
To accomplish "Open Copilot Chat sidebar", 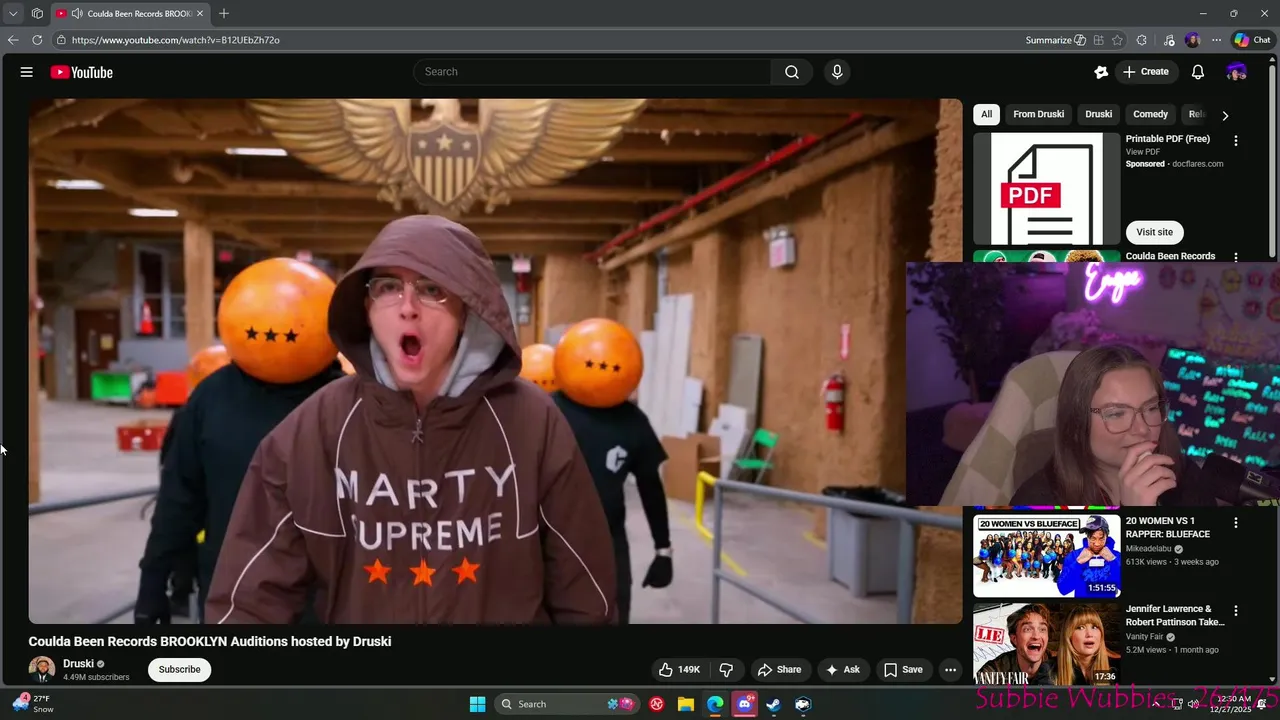I will coord(1252,40).
